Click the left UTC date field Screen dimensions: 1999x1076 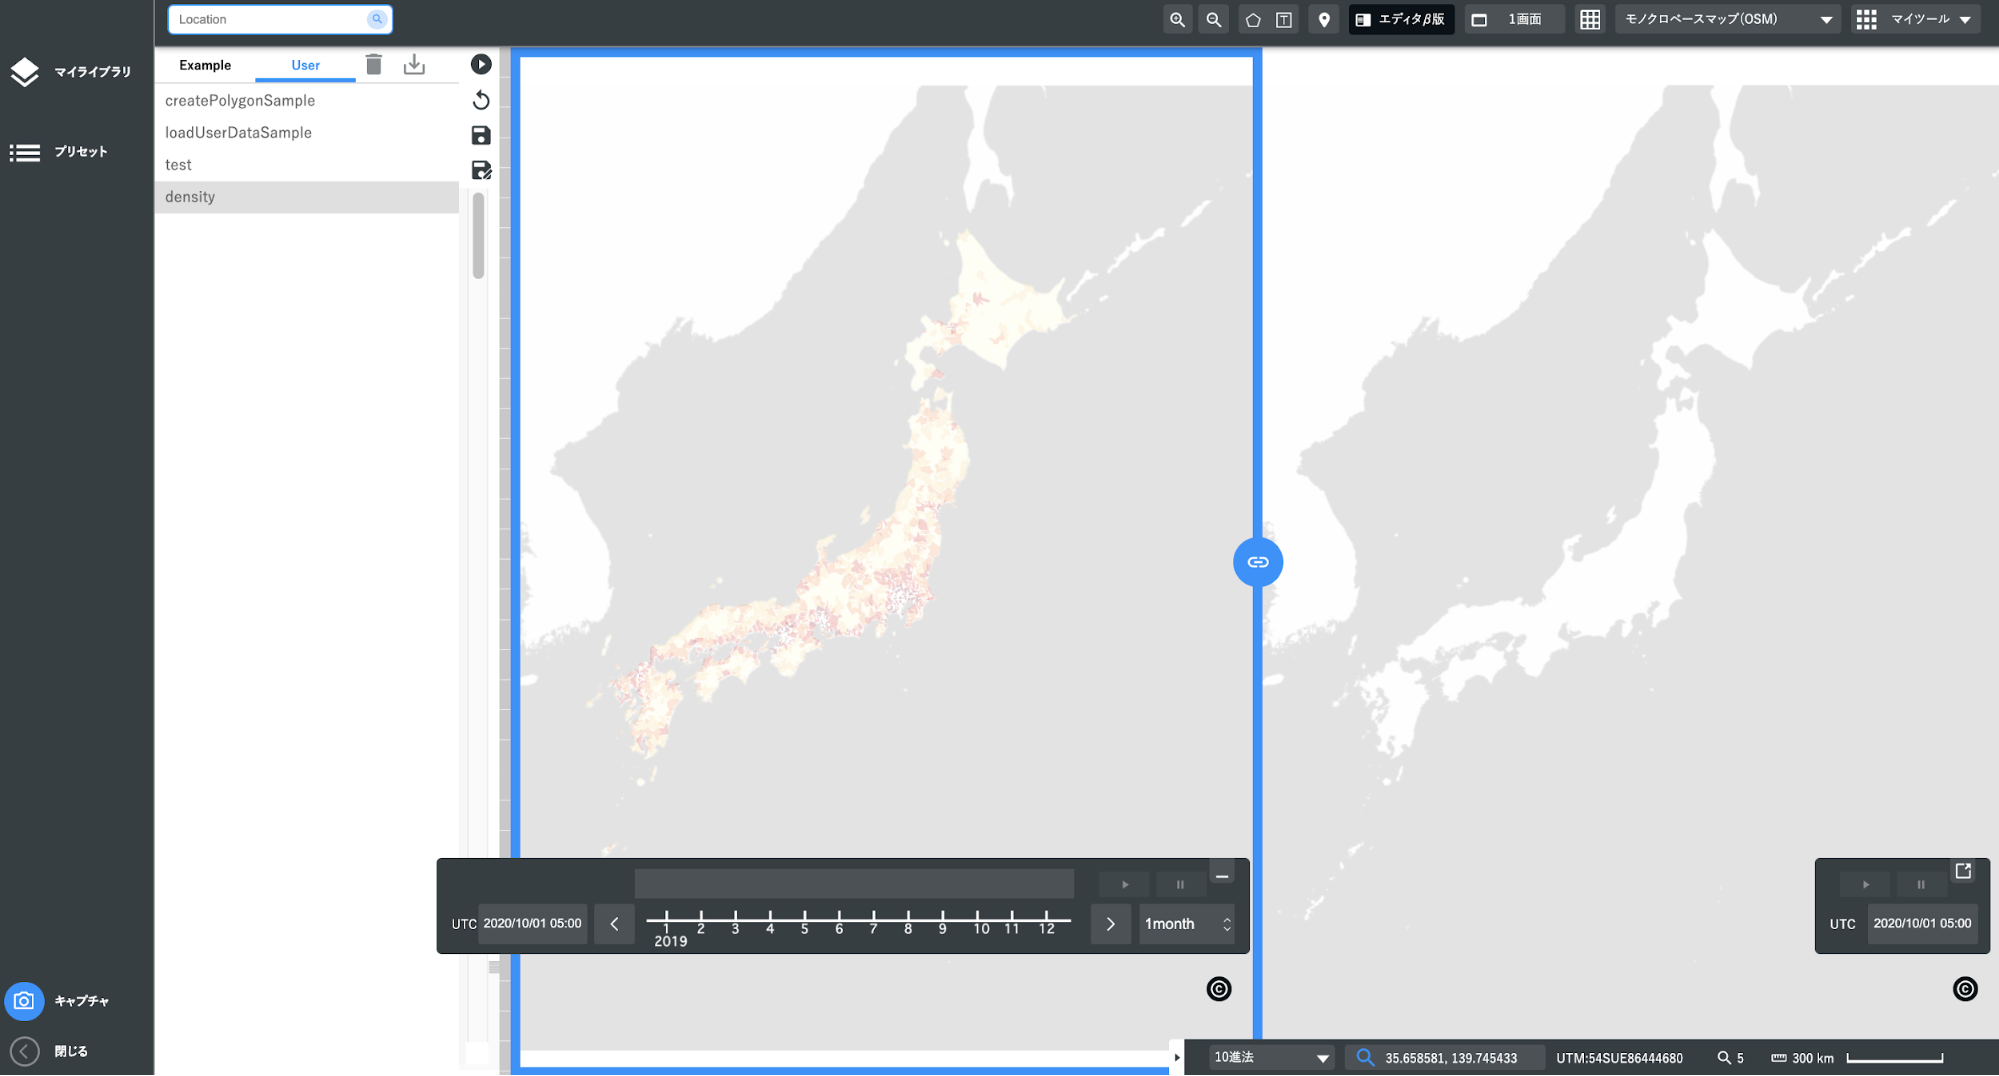click(x=532, y=924)
